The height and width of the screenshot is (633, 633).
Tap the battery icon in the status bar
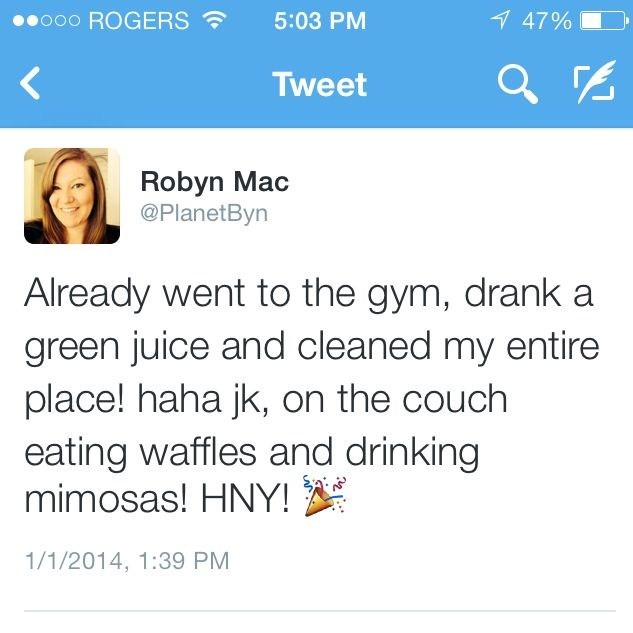[604, 21]
